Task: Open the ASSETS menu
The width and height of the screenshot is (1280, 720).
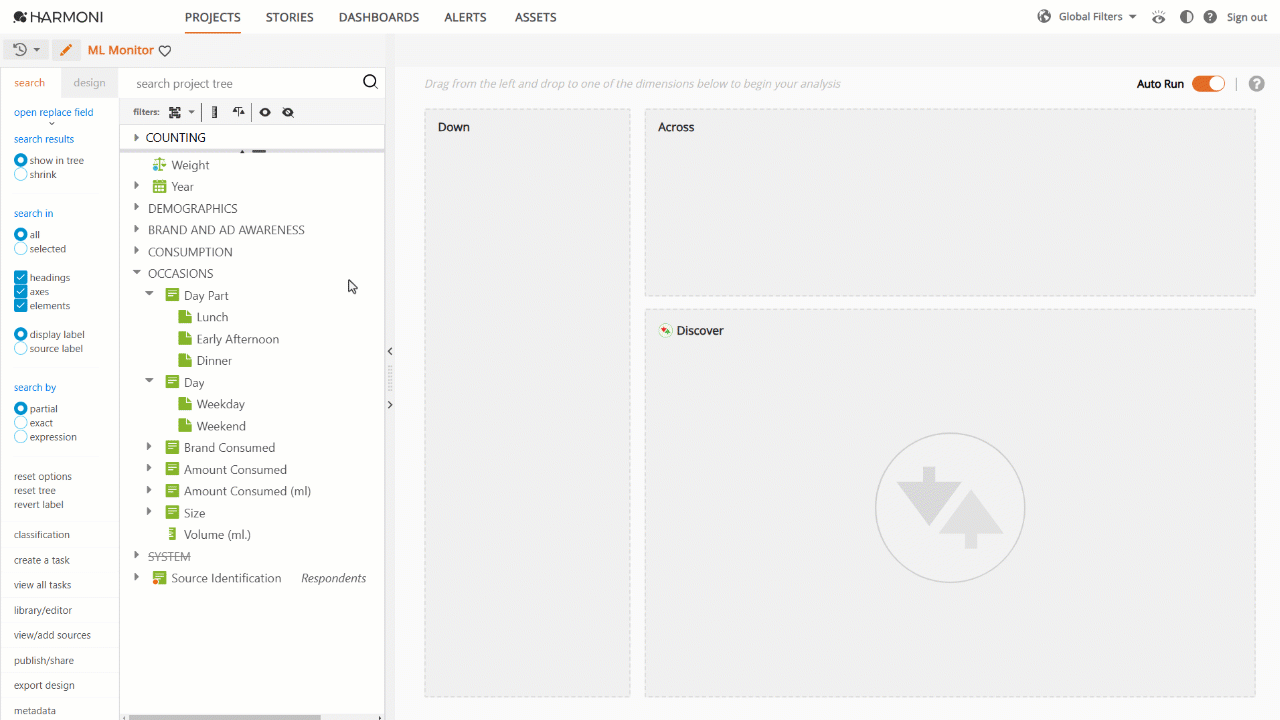Action: coord(536,17)
